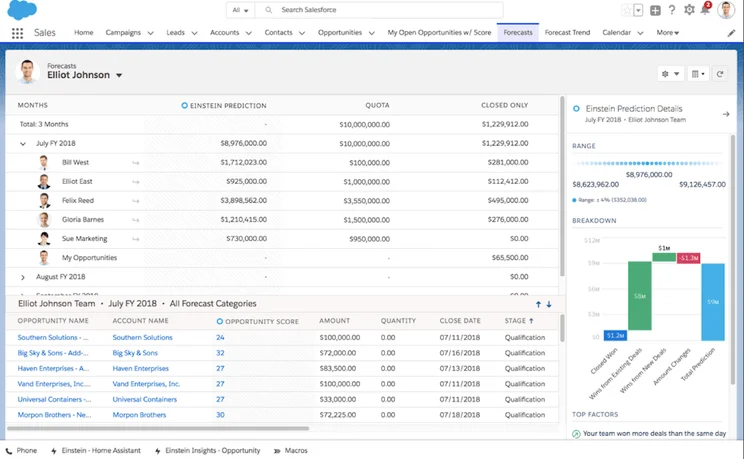Click the down arrow in opportunity list header
The width and height of the screenshot is (744, 459).
(549, 304)
